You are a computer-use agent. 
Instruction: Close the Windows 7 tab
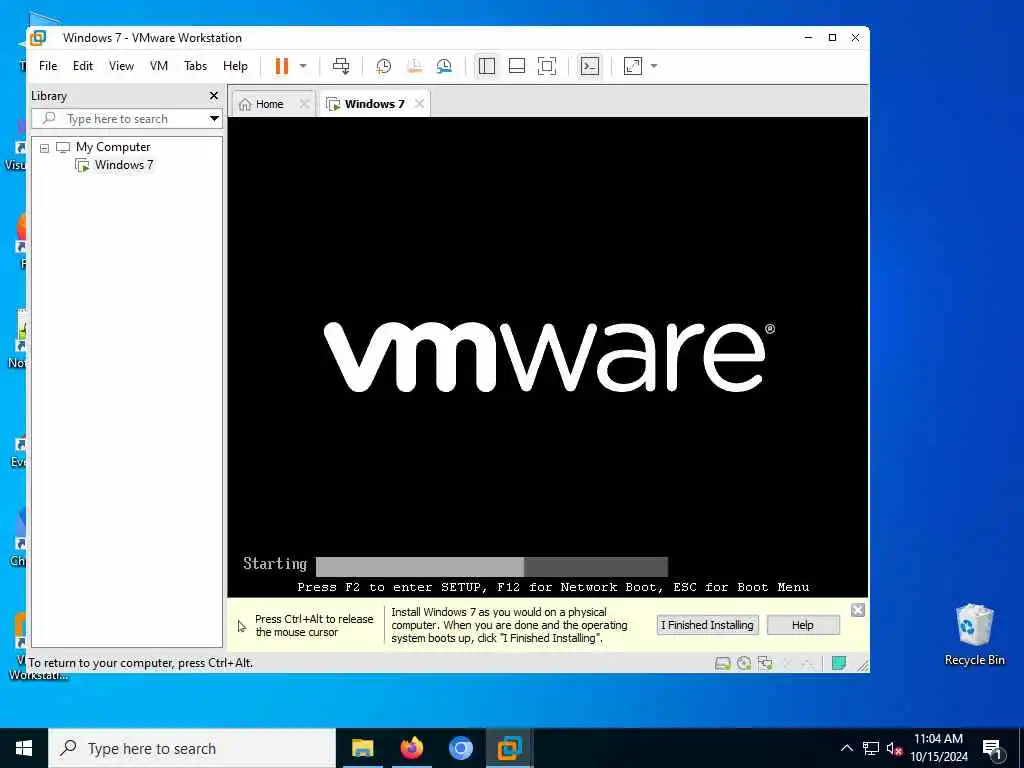[419, 104]
